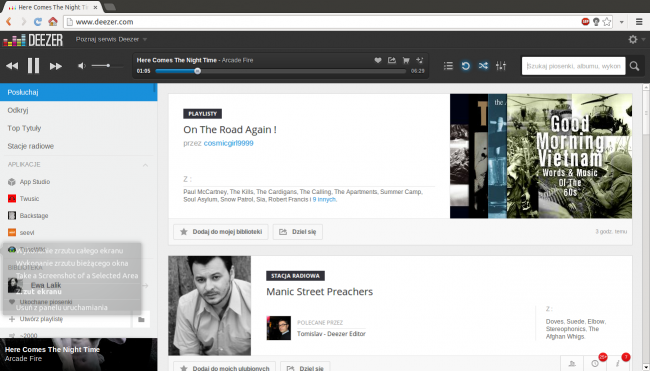Image resolution: width=650 pixels, height=371 pixels.
Task: Open bookmarks dropdown arrow in browser toolbar
Action: coord(621,22)
